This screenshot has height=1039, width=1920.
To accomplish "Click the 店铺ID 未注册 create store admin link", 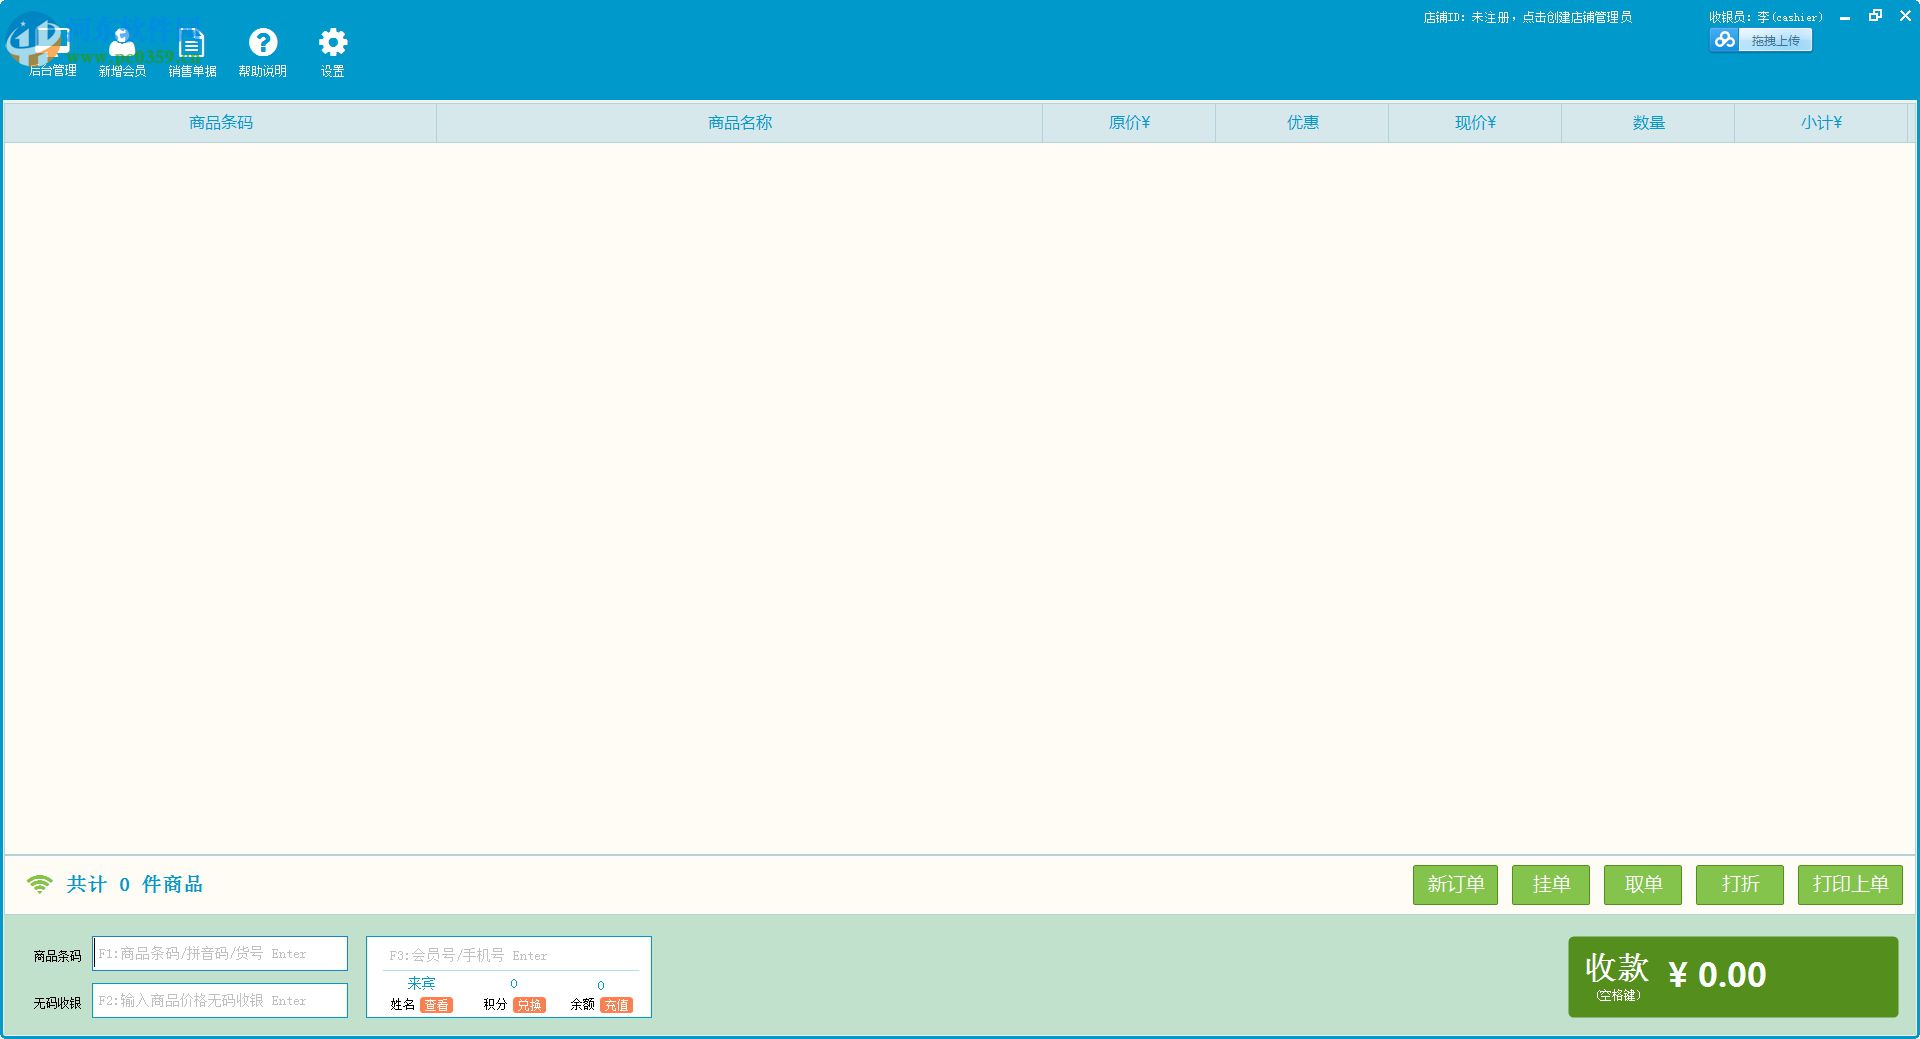I will [1527, 17].
